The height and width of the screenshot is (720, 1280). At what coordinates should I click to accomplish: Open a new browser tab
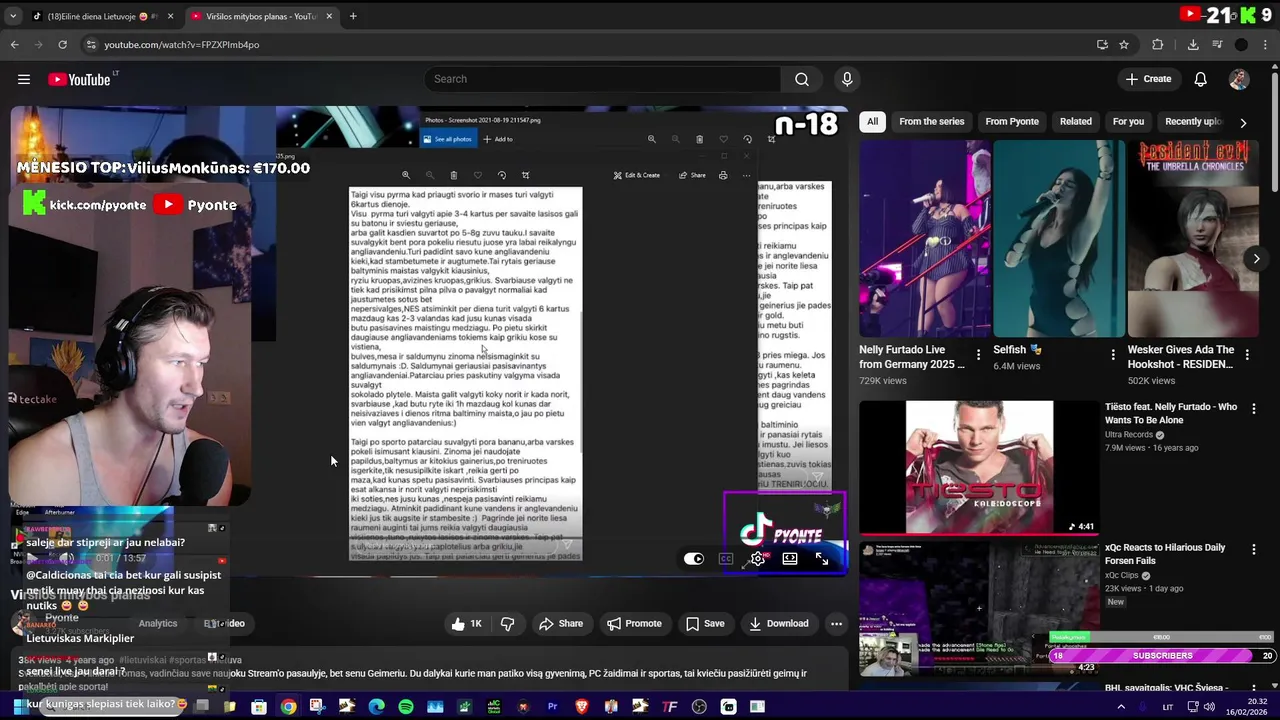pos(353,16)
